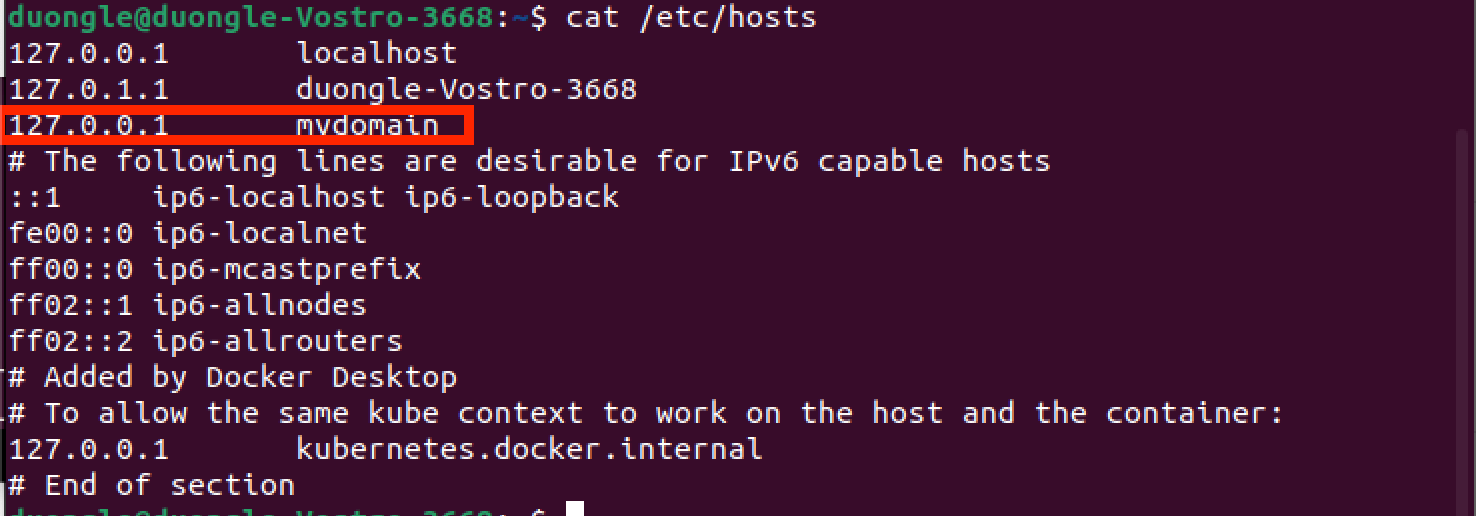Click the 127.0.1.1 IP address
The image size is (1476, 516).
[89, 89]
